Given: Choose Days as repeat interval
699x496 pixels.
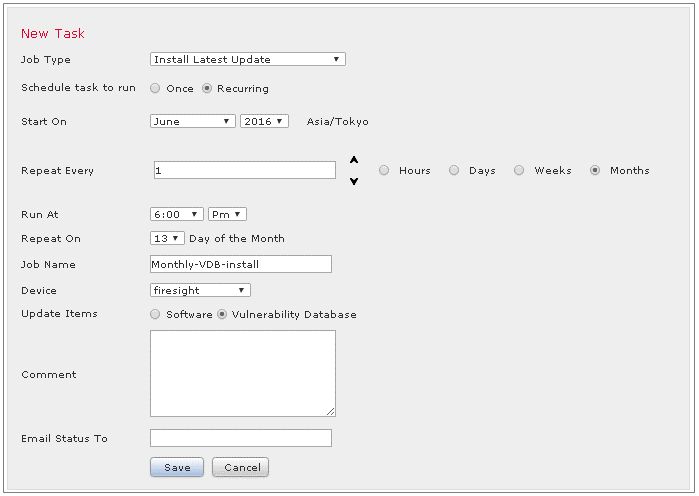Looking at the screenshot, I should [454, 170].
